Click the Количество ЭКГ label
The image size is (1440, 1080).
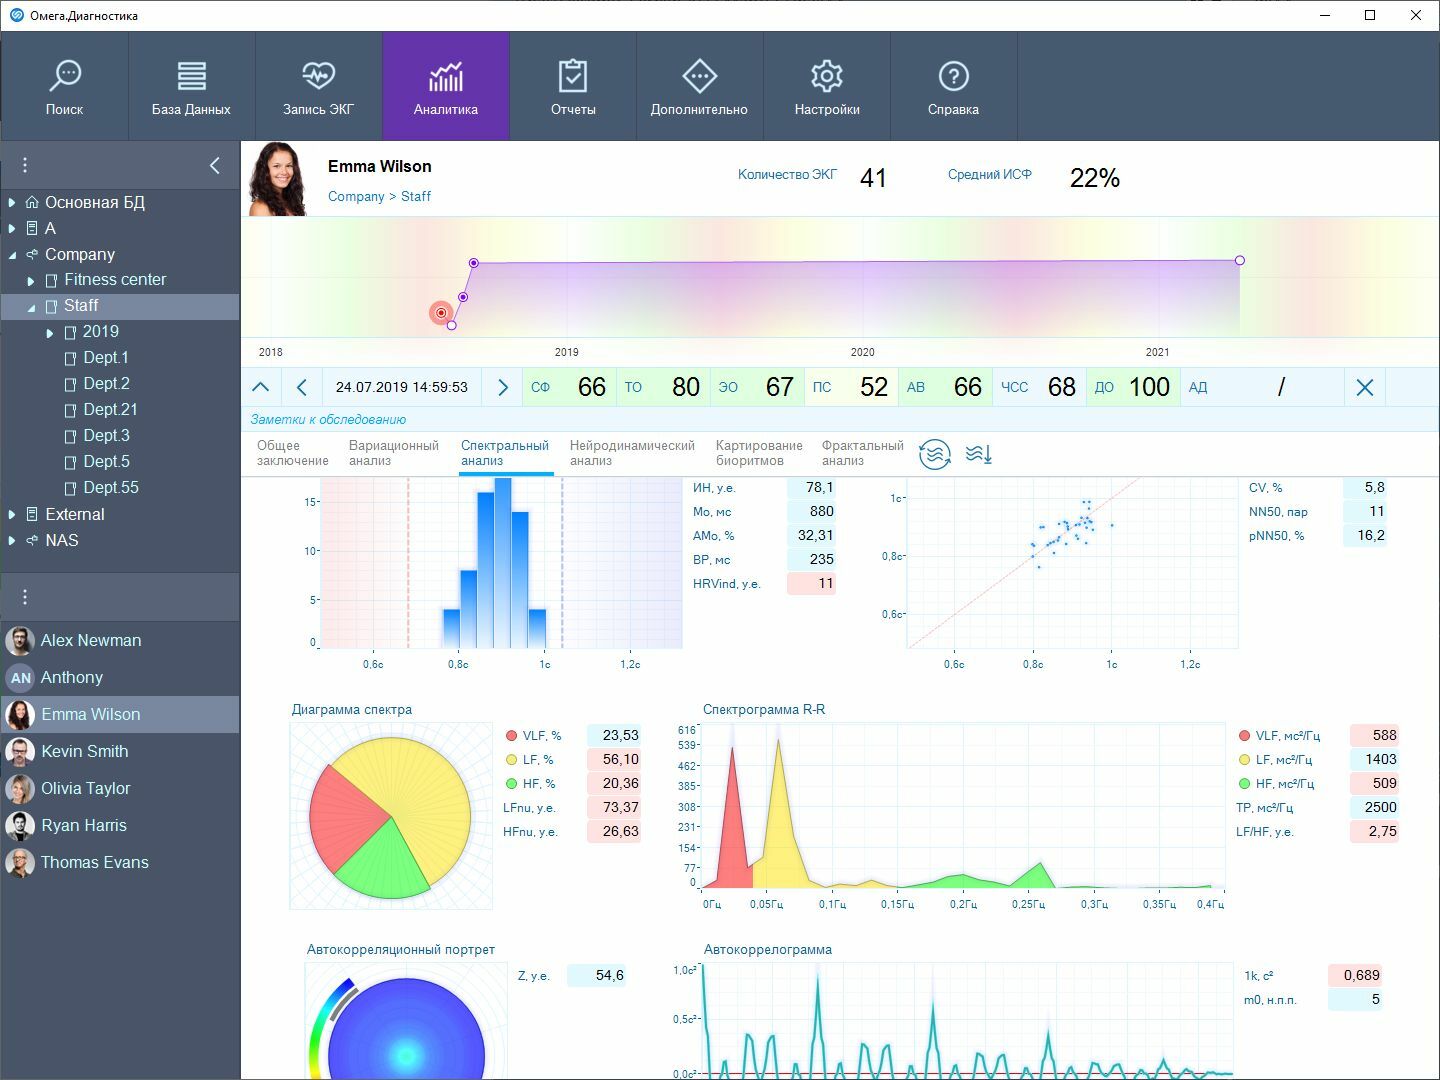pos(788,174)
